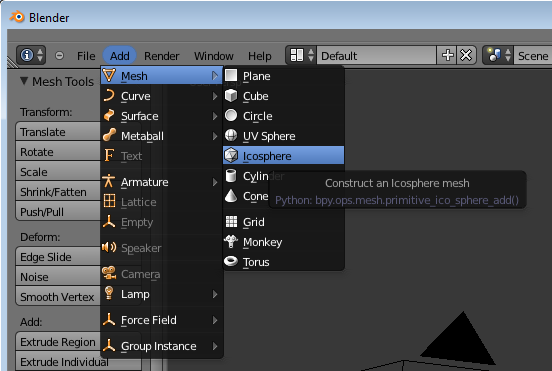Click the Empty axes icon
552x371 pixels.
[x=109, y=221]
